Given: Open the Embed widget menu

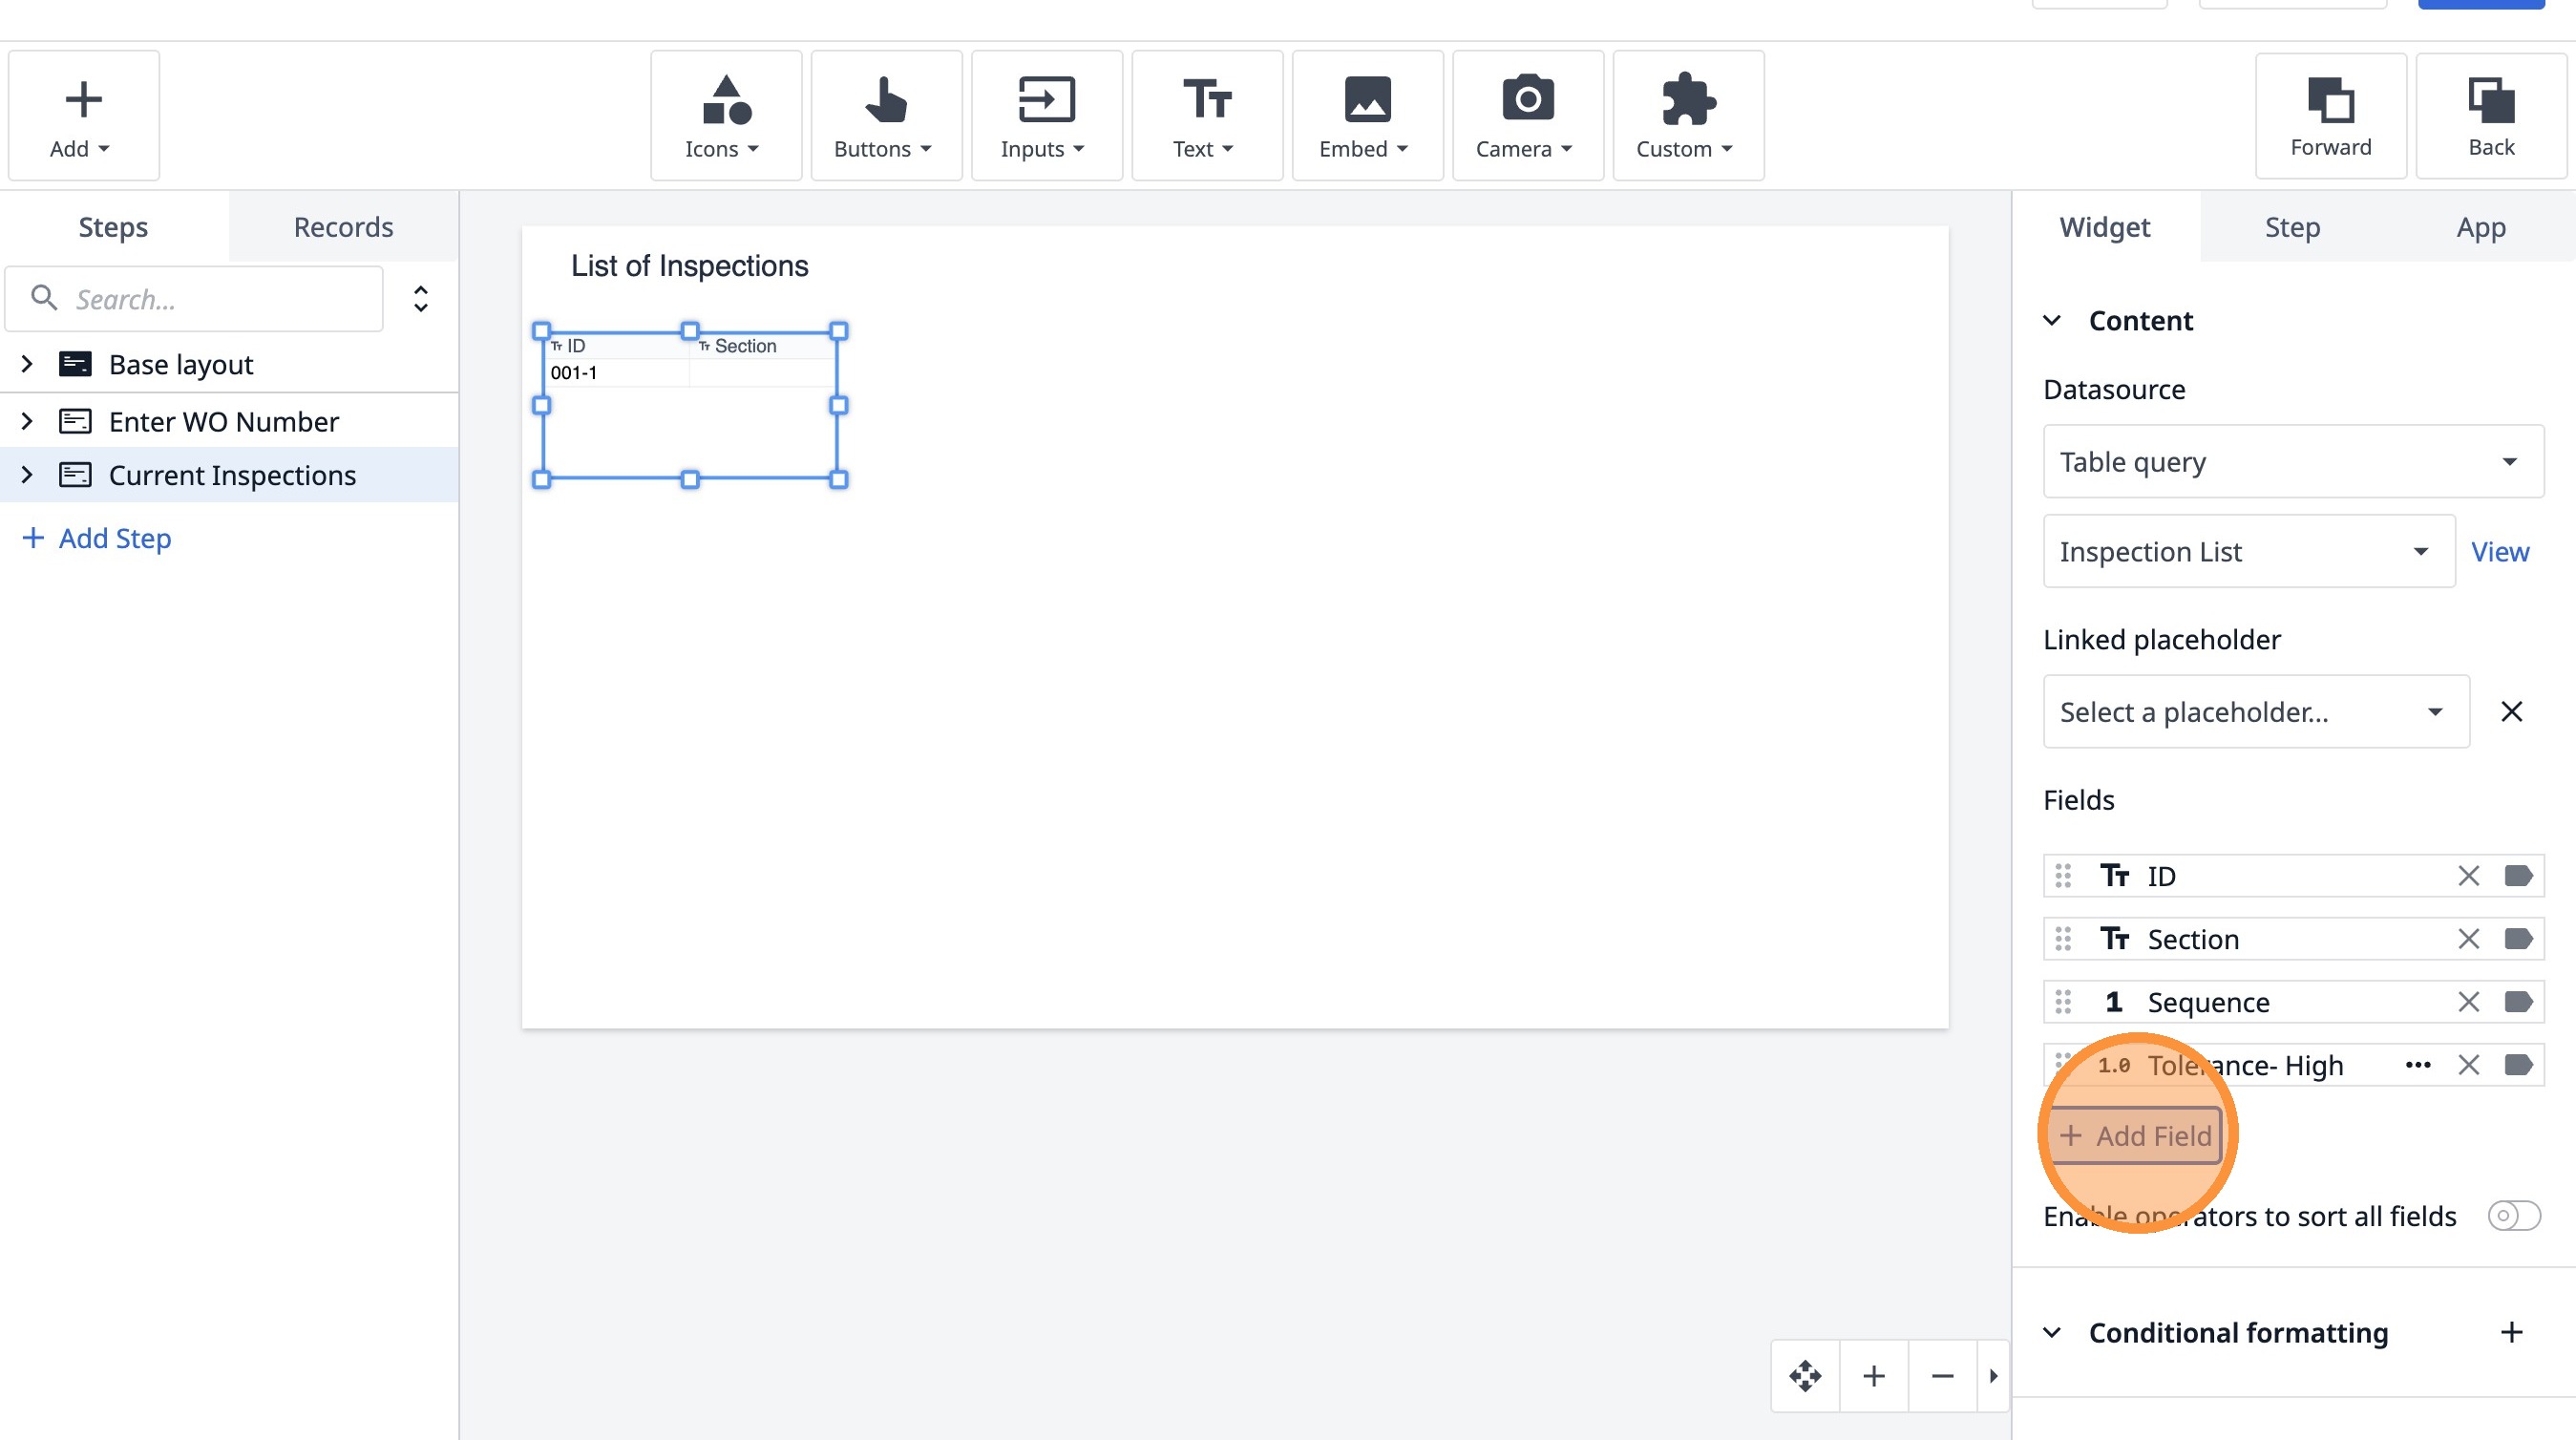Looking at the screenshot, I should (x=1366, y=116).
